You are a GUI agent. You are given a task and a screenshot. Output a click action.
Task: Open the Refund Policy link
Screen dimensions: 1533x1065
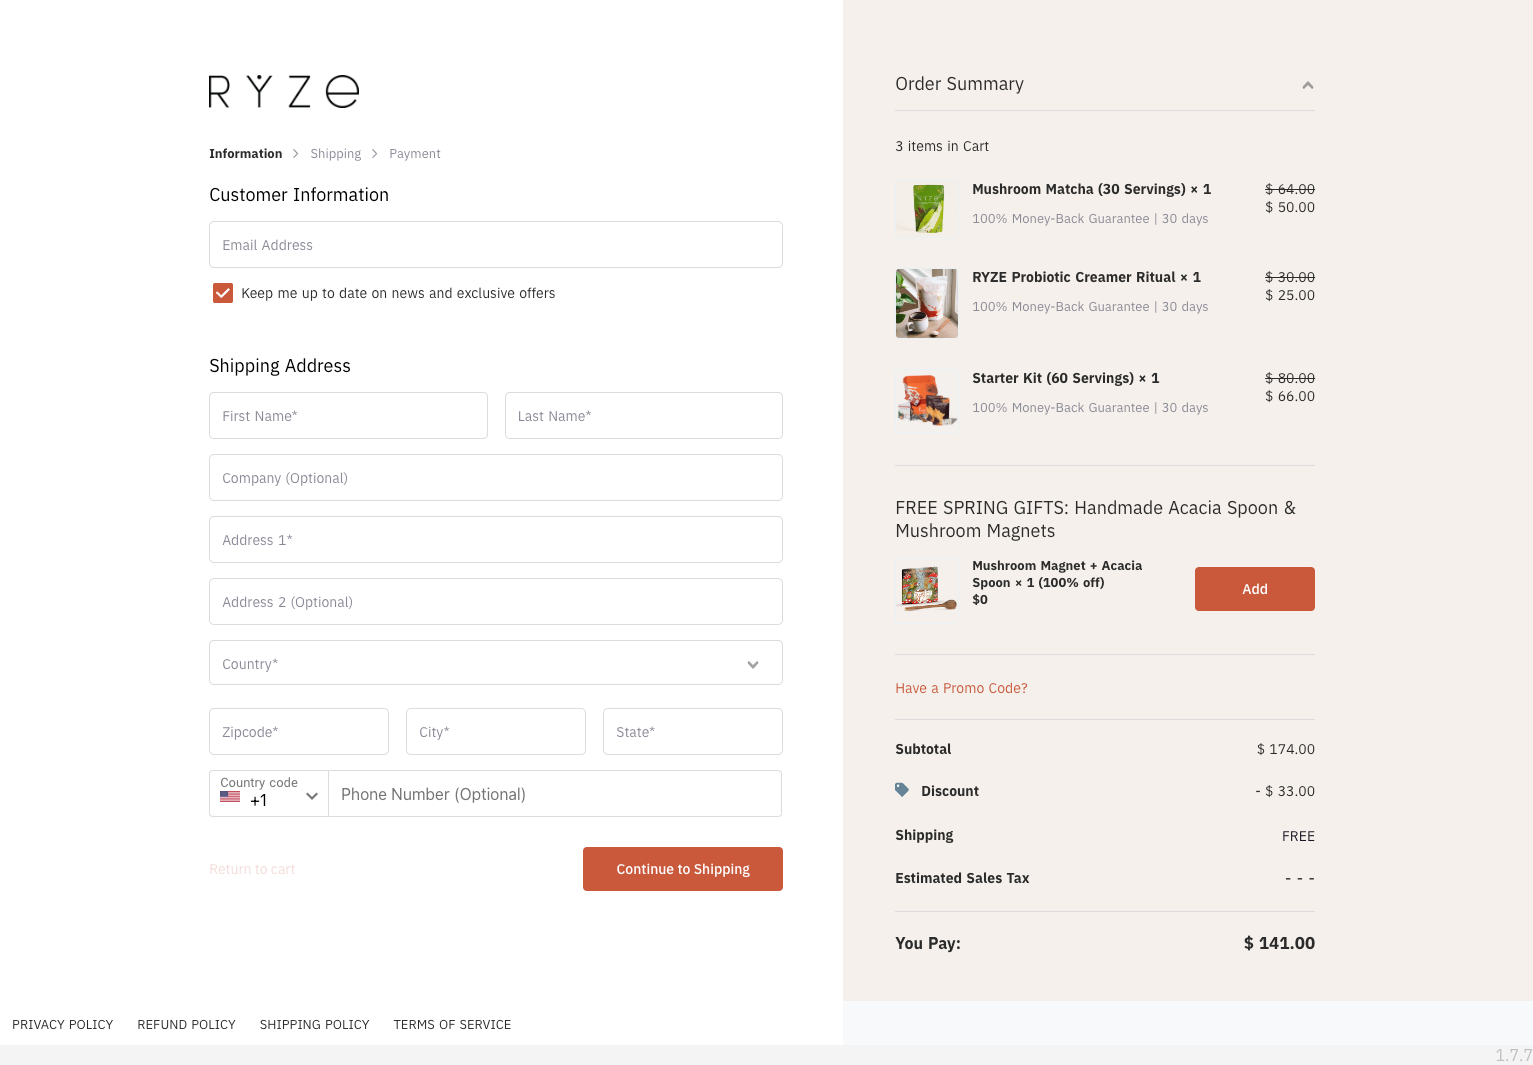coord(187,1024)
